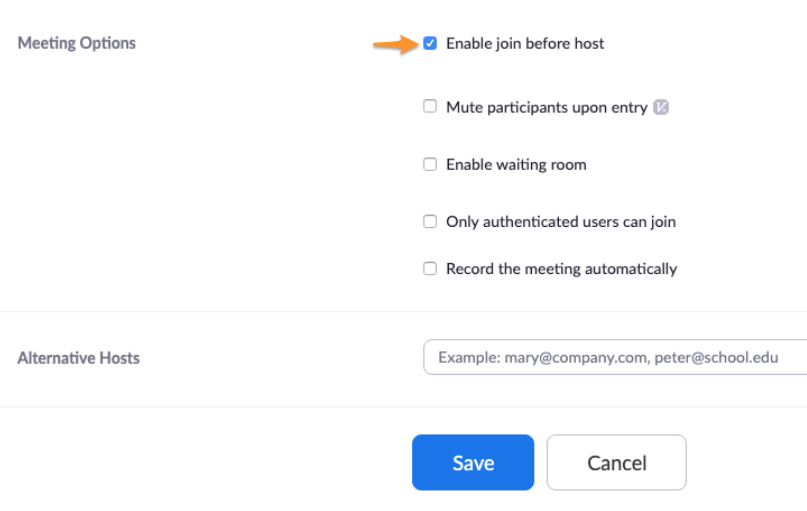Tick the Mute participants upon entry checkbox

pos(430,107)
